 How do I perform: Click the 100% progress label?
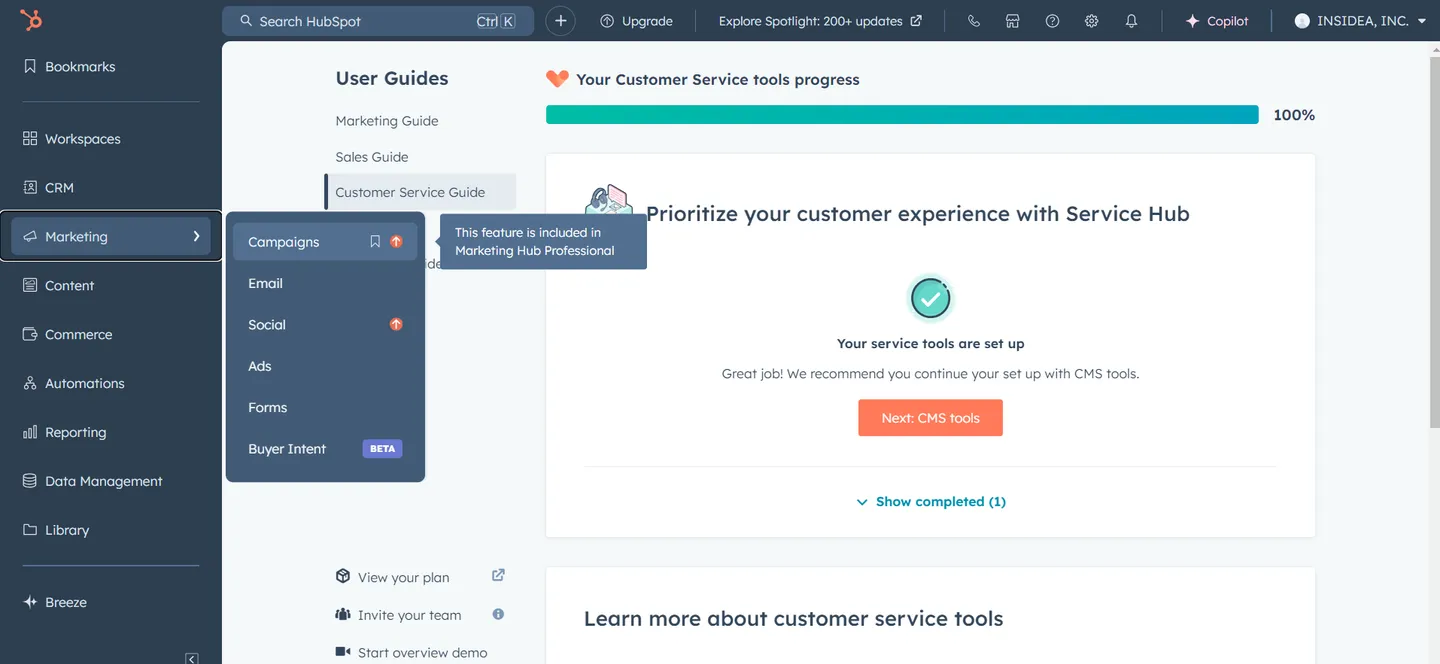click(x=1294, y=115)
